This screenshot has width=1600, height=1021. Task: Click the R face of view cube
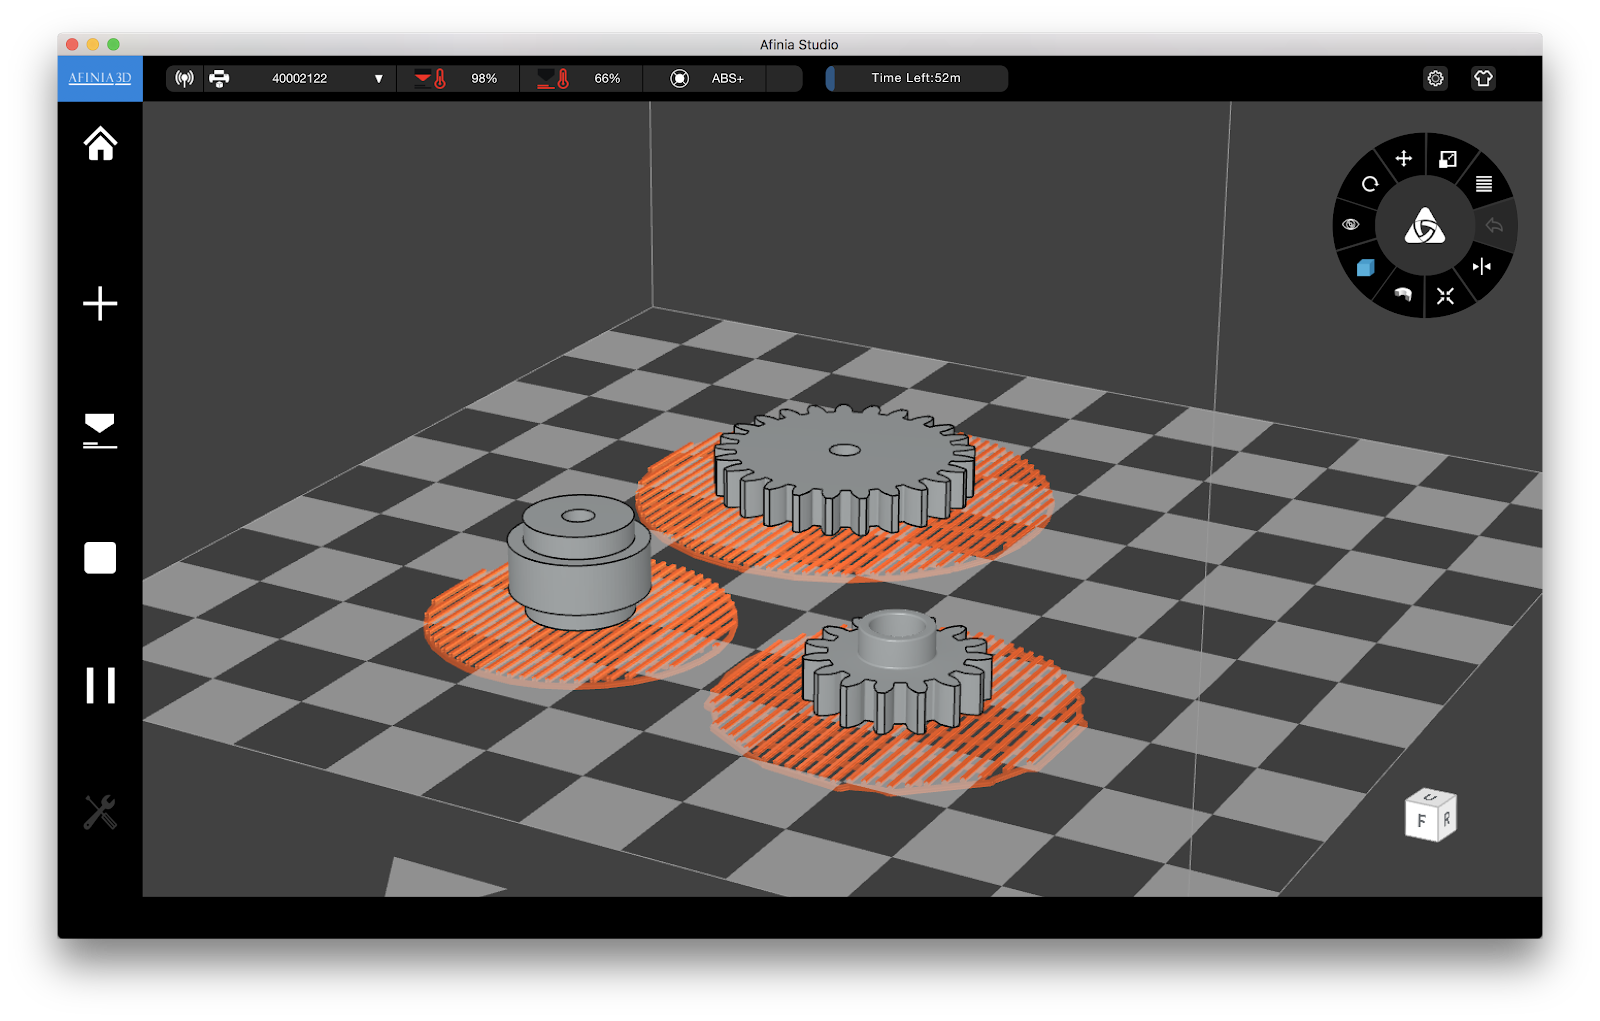pos(1446,818)
